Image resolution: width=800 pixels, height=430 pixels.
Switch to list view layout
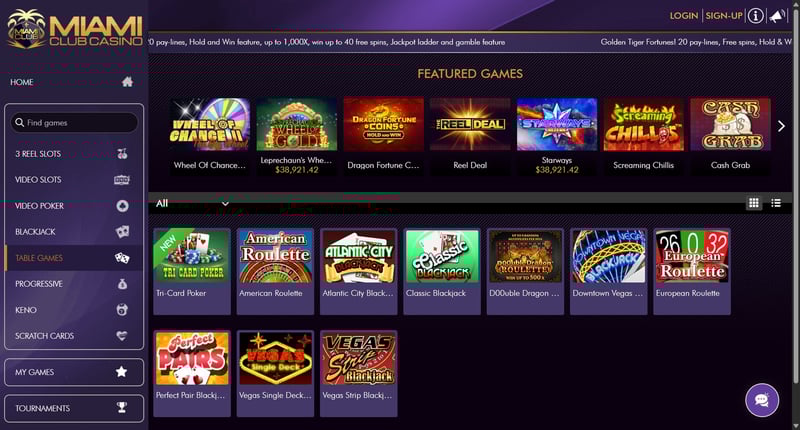click(776, 203)
